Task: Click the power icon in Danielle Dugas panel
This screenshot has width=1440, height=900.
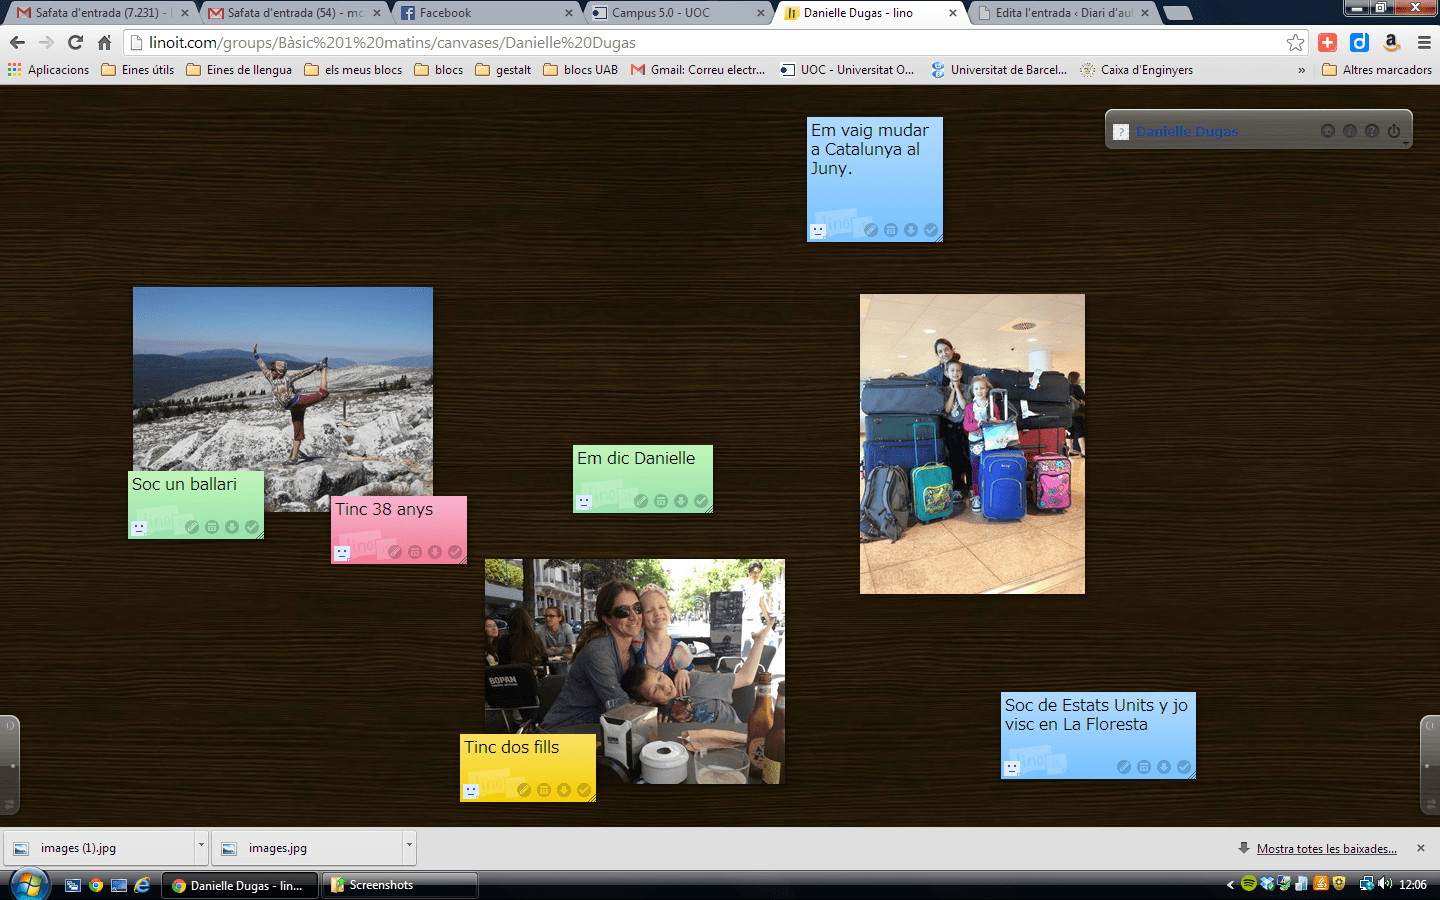Action: tap(1394, 131)
